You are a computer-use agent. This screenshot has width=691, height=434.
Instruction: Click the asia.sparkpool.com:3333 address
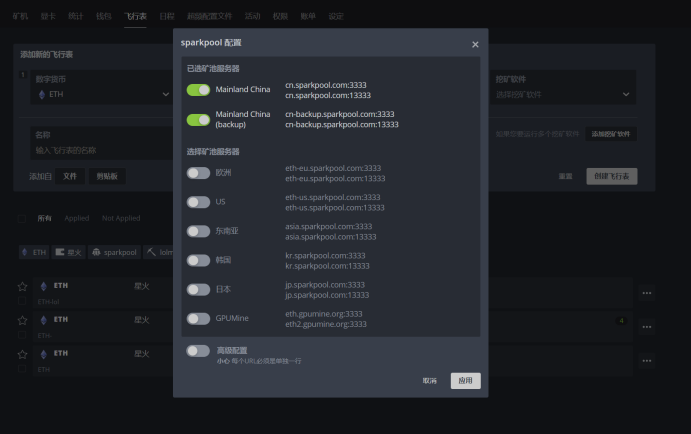click(x=328, y=226)
